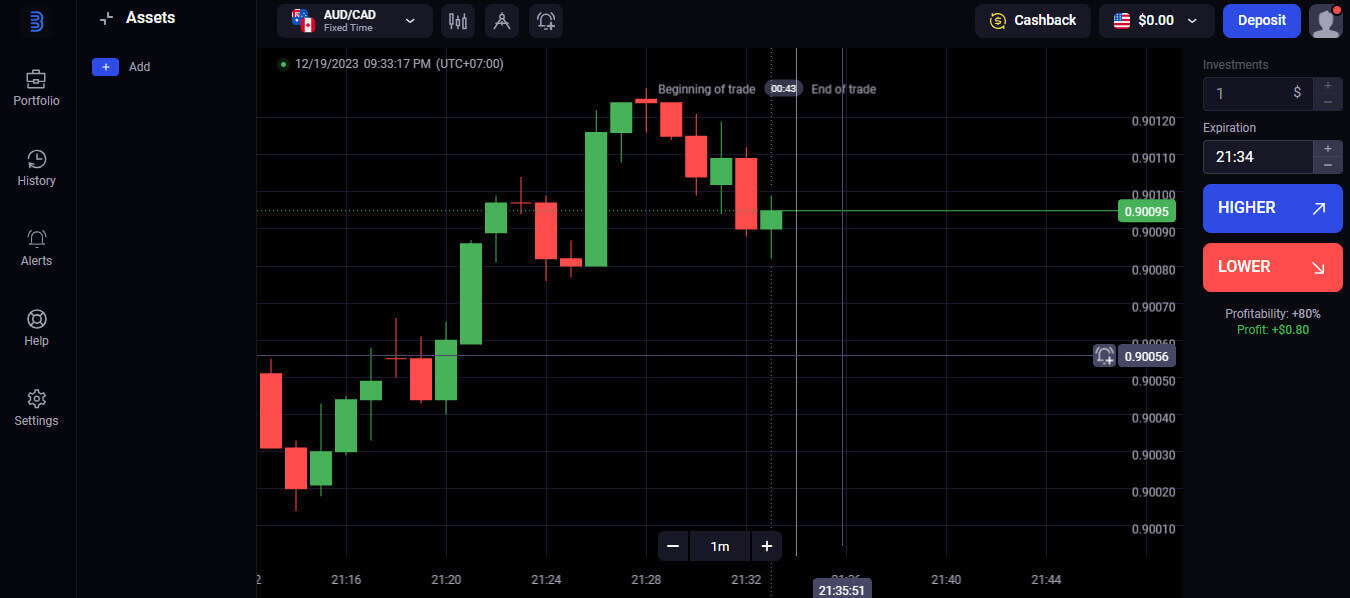This screenshot has height=598, width=1350.
Task: Click the add alert bell icon in toolbar
Action: tap(545, 21)
